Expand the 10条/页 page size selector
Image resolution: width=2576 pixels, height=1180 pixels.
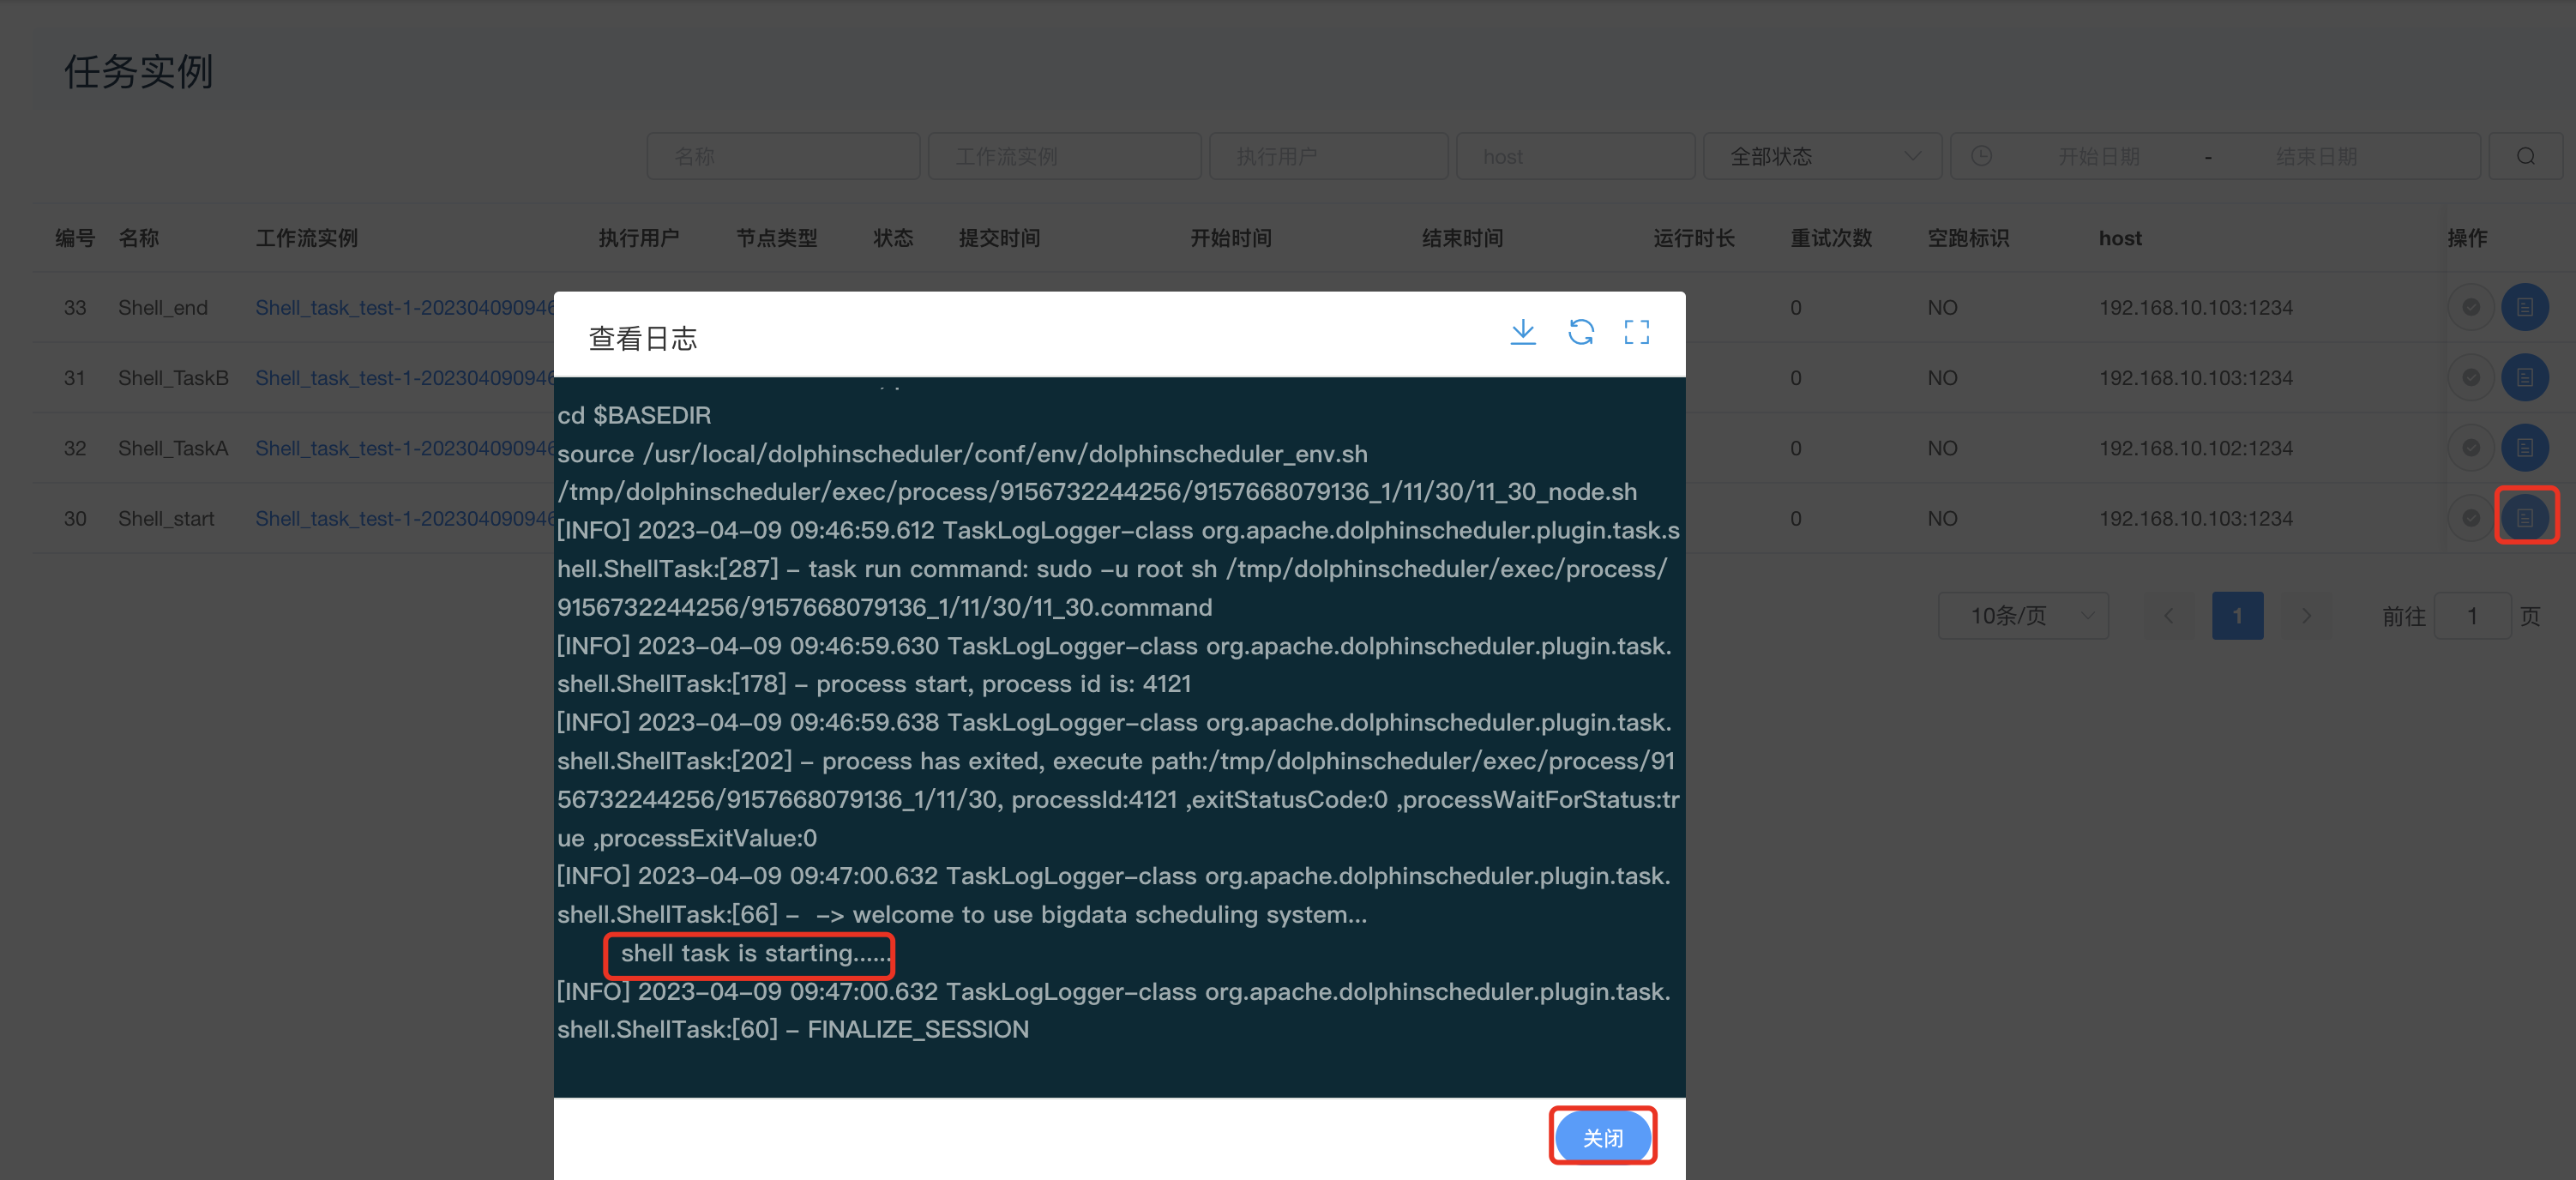(2022, 616)
